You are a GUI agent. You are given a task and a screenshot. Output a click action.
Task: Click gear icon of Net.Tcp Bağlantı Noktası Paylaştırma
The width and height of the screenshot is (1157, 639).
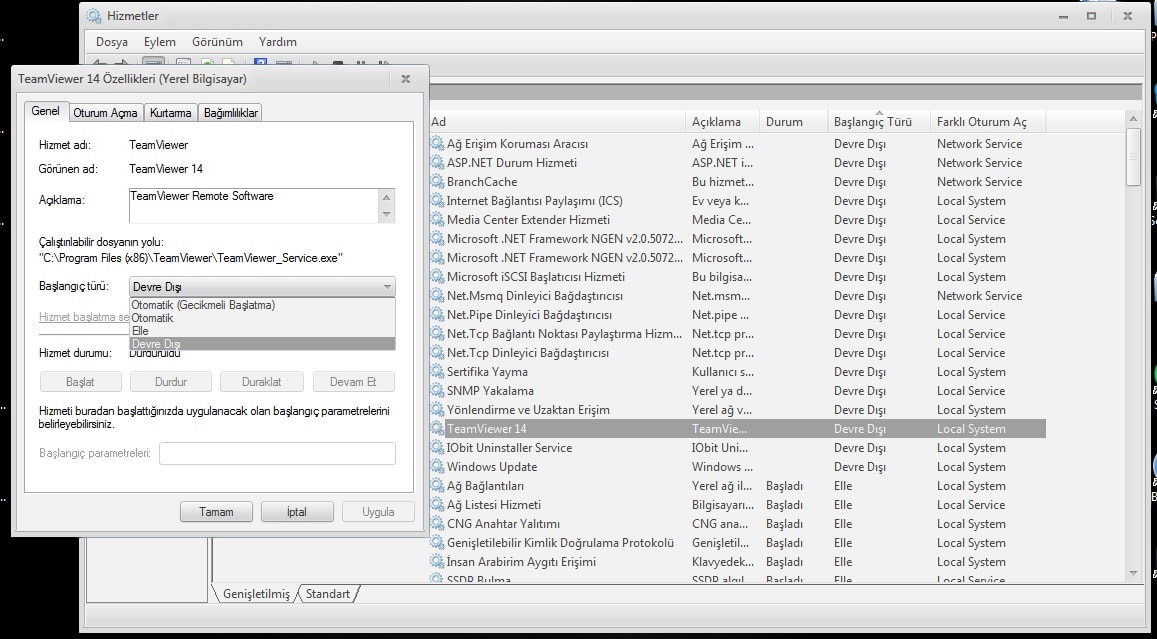(438, 334)
